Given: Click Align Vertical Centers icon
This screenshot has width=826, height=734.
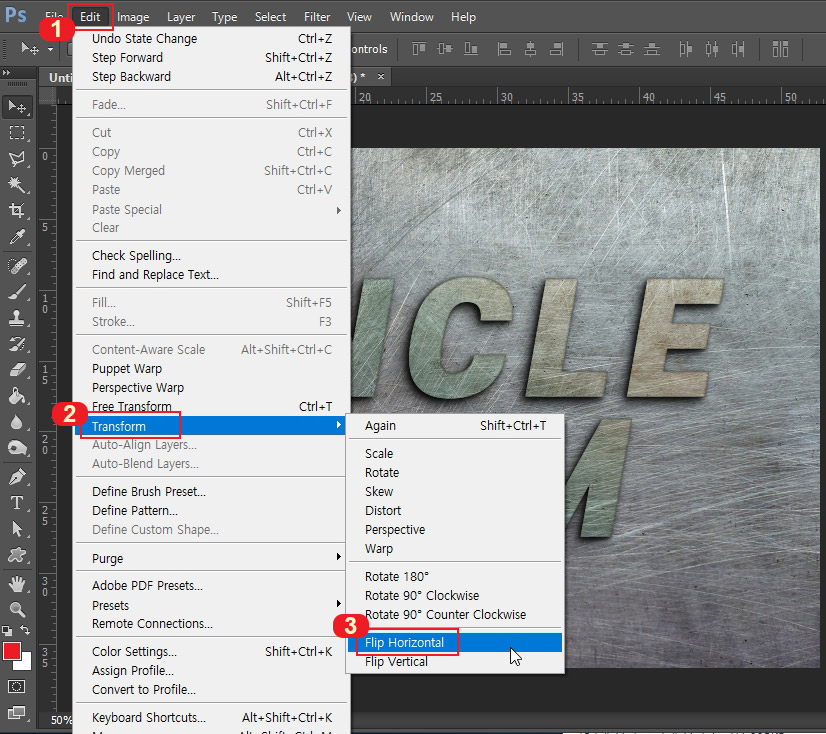Looking at the screenshot, I should [445, 50].
